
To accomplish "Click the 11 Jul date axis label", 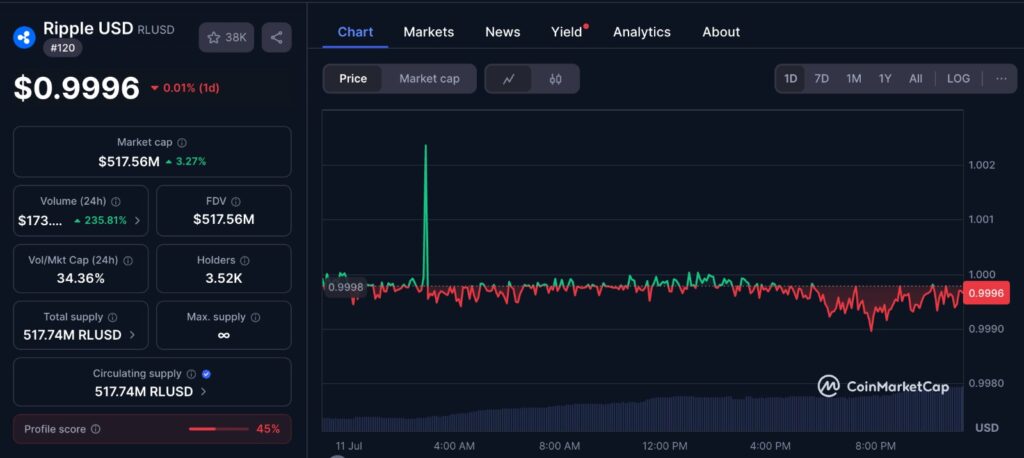I will 349,446.
